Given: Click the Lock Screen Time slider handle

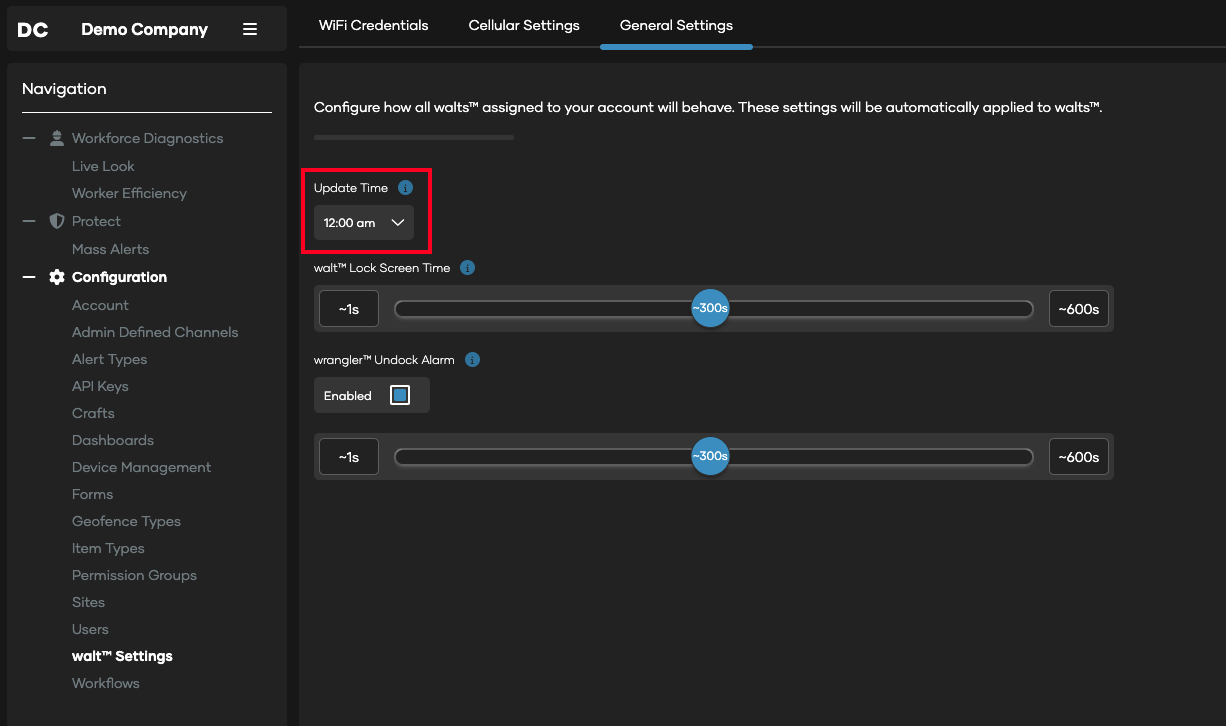Looking at the screenshot, I should (x=710, y=308).
